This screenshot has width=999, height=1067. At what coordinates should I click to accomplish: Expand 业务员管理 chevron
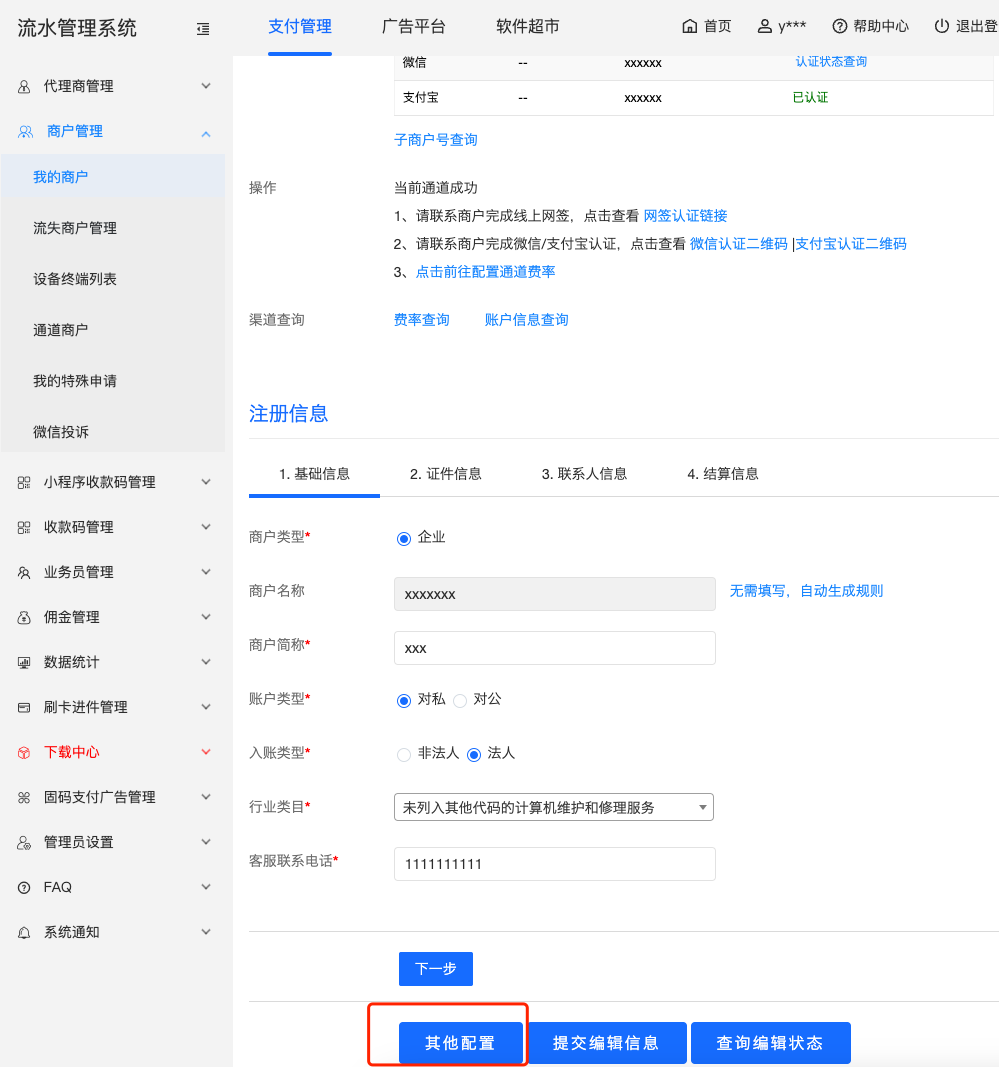tap(206, 572)
